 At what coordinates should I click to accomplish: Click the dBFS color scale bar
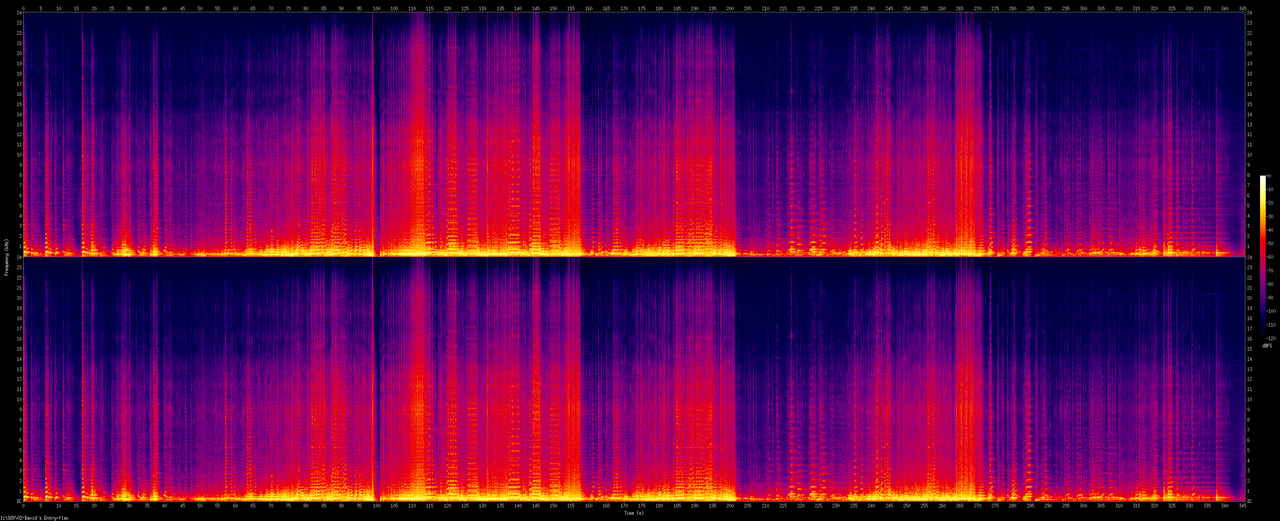1263,257
